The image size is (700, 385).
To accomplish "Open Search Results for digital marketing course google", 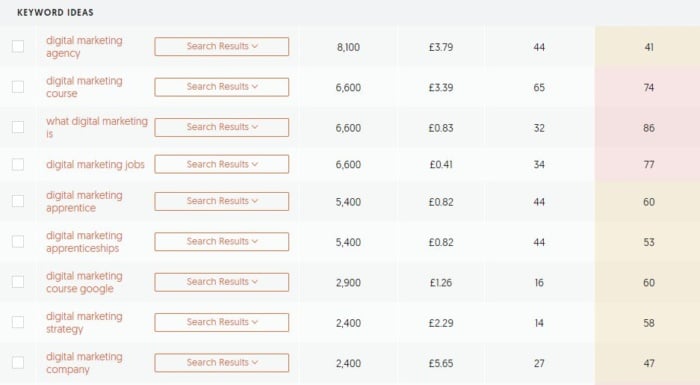I will 222,282.
